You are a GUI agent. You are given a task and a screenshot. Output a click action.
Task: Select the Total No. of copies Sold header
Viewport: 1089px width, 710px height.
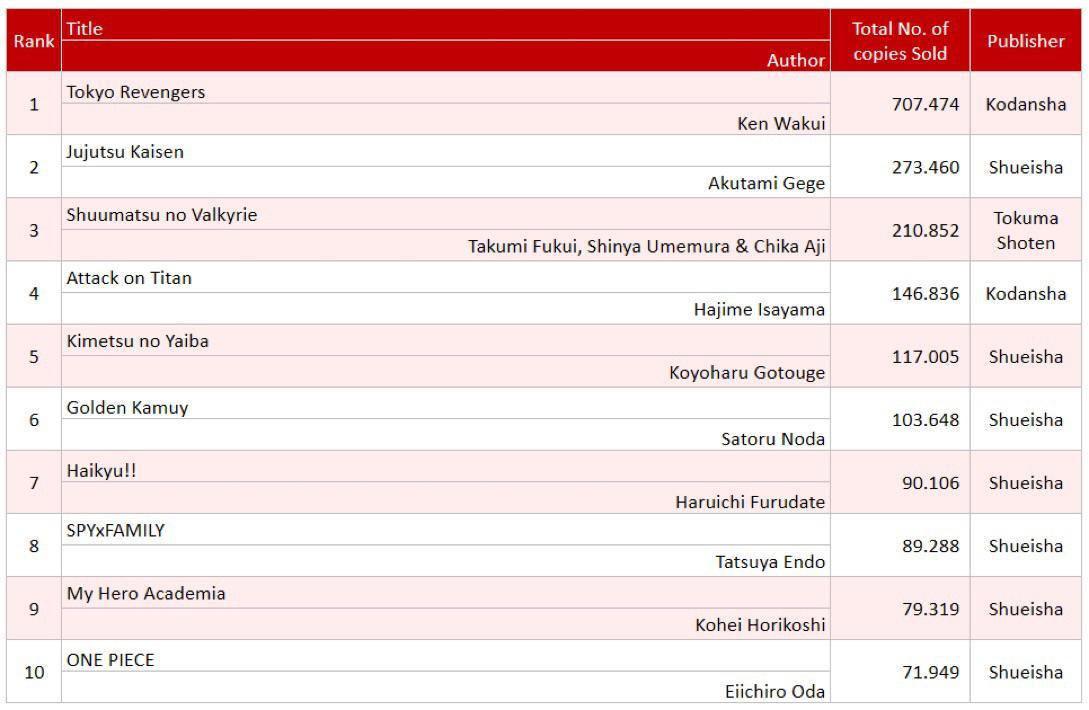pyautogui.click(x=899, y=41)
